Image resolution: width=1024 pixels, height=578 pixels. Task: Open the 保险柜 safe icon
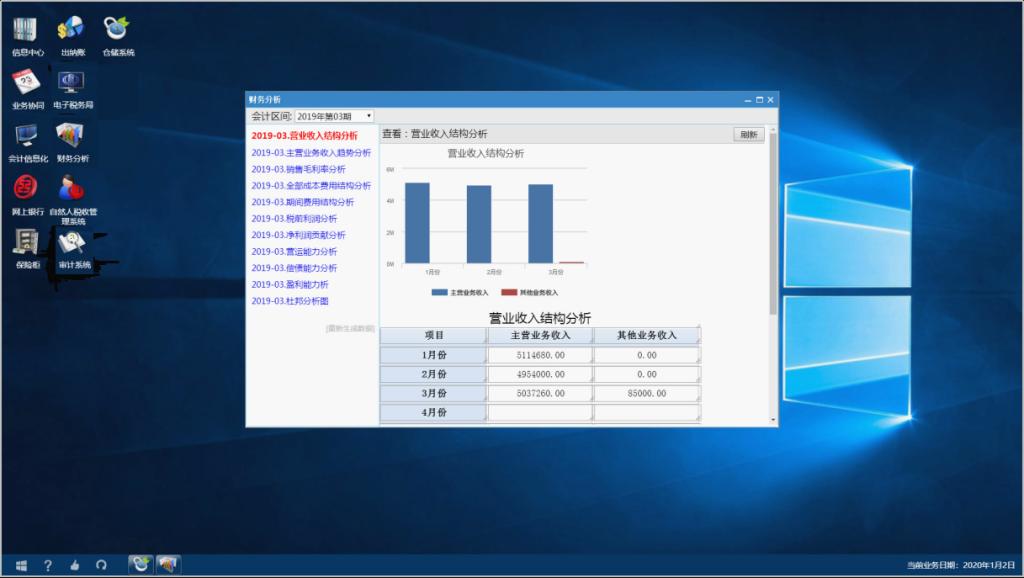point(27,247)
